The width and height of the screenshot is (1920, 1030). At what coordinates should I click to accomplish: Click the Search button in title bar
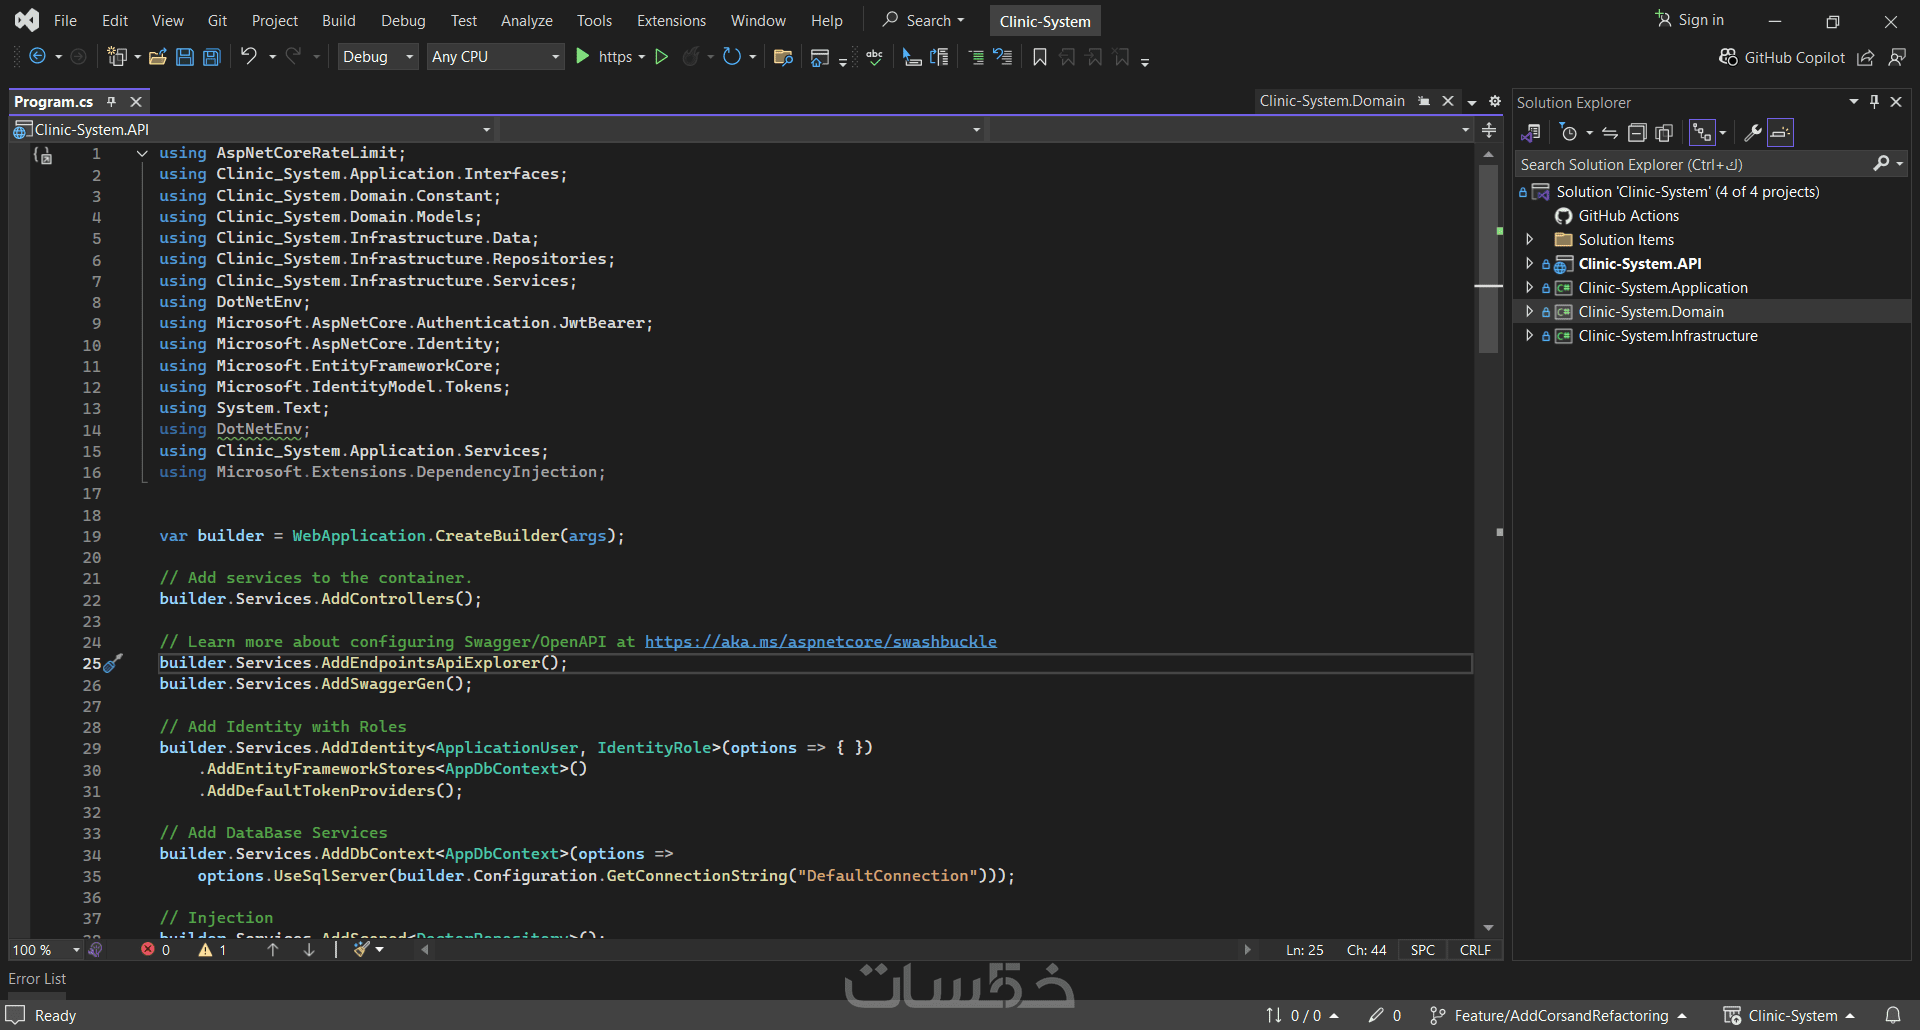924,20
